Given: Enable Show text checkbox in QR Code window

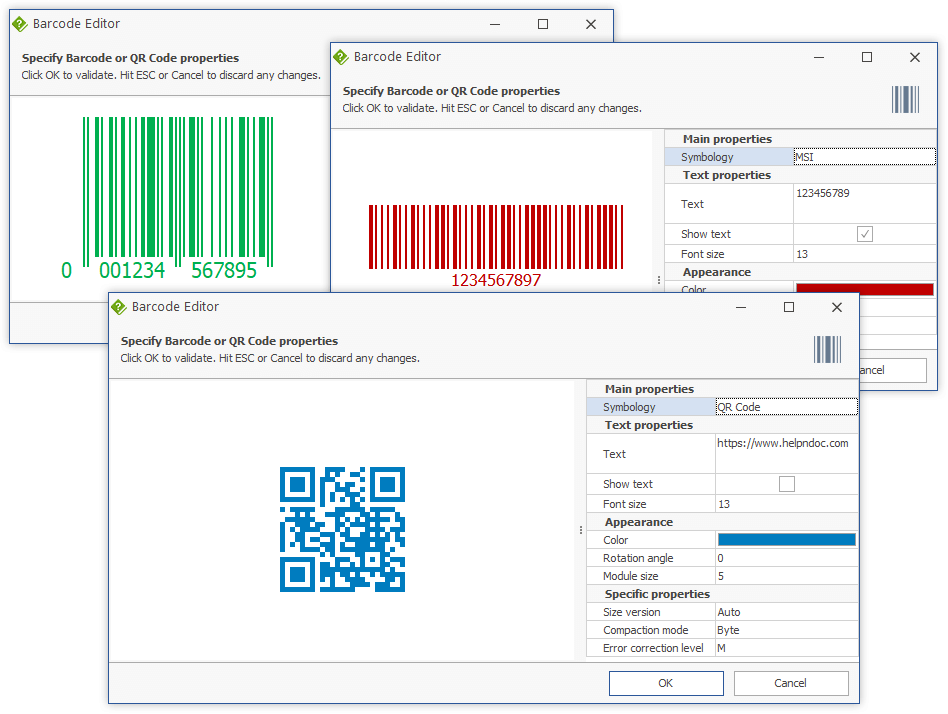Looking at the screenshot, I should [x=786, y=484].
